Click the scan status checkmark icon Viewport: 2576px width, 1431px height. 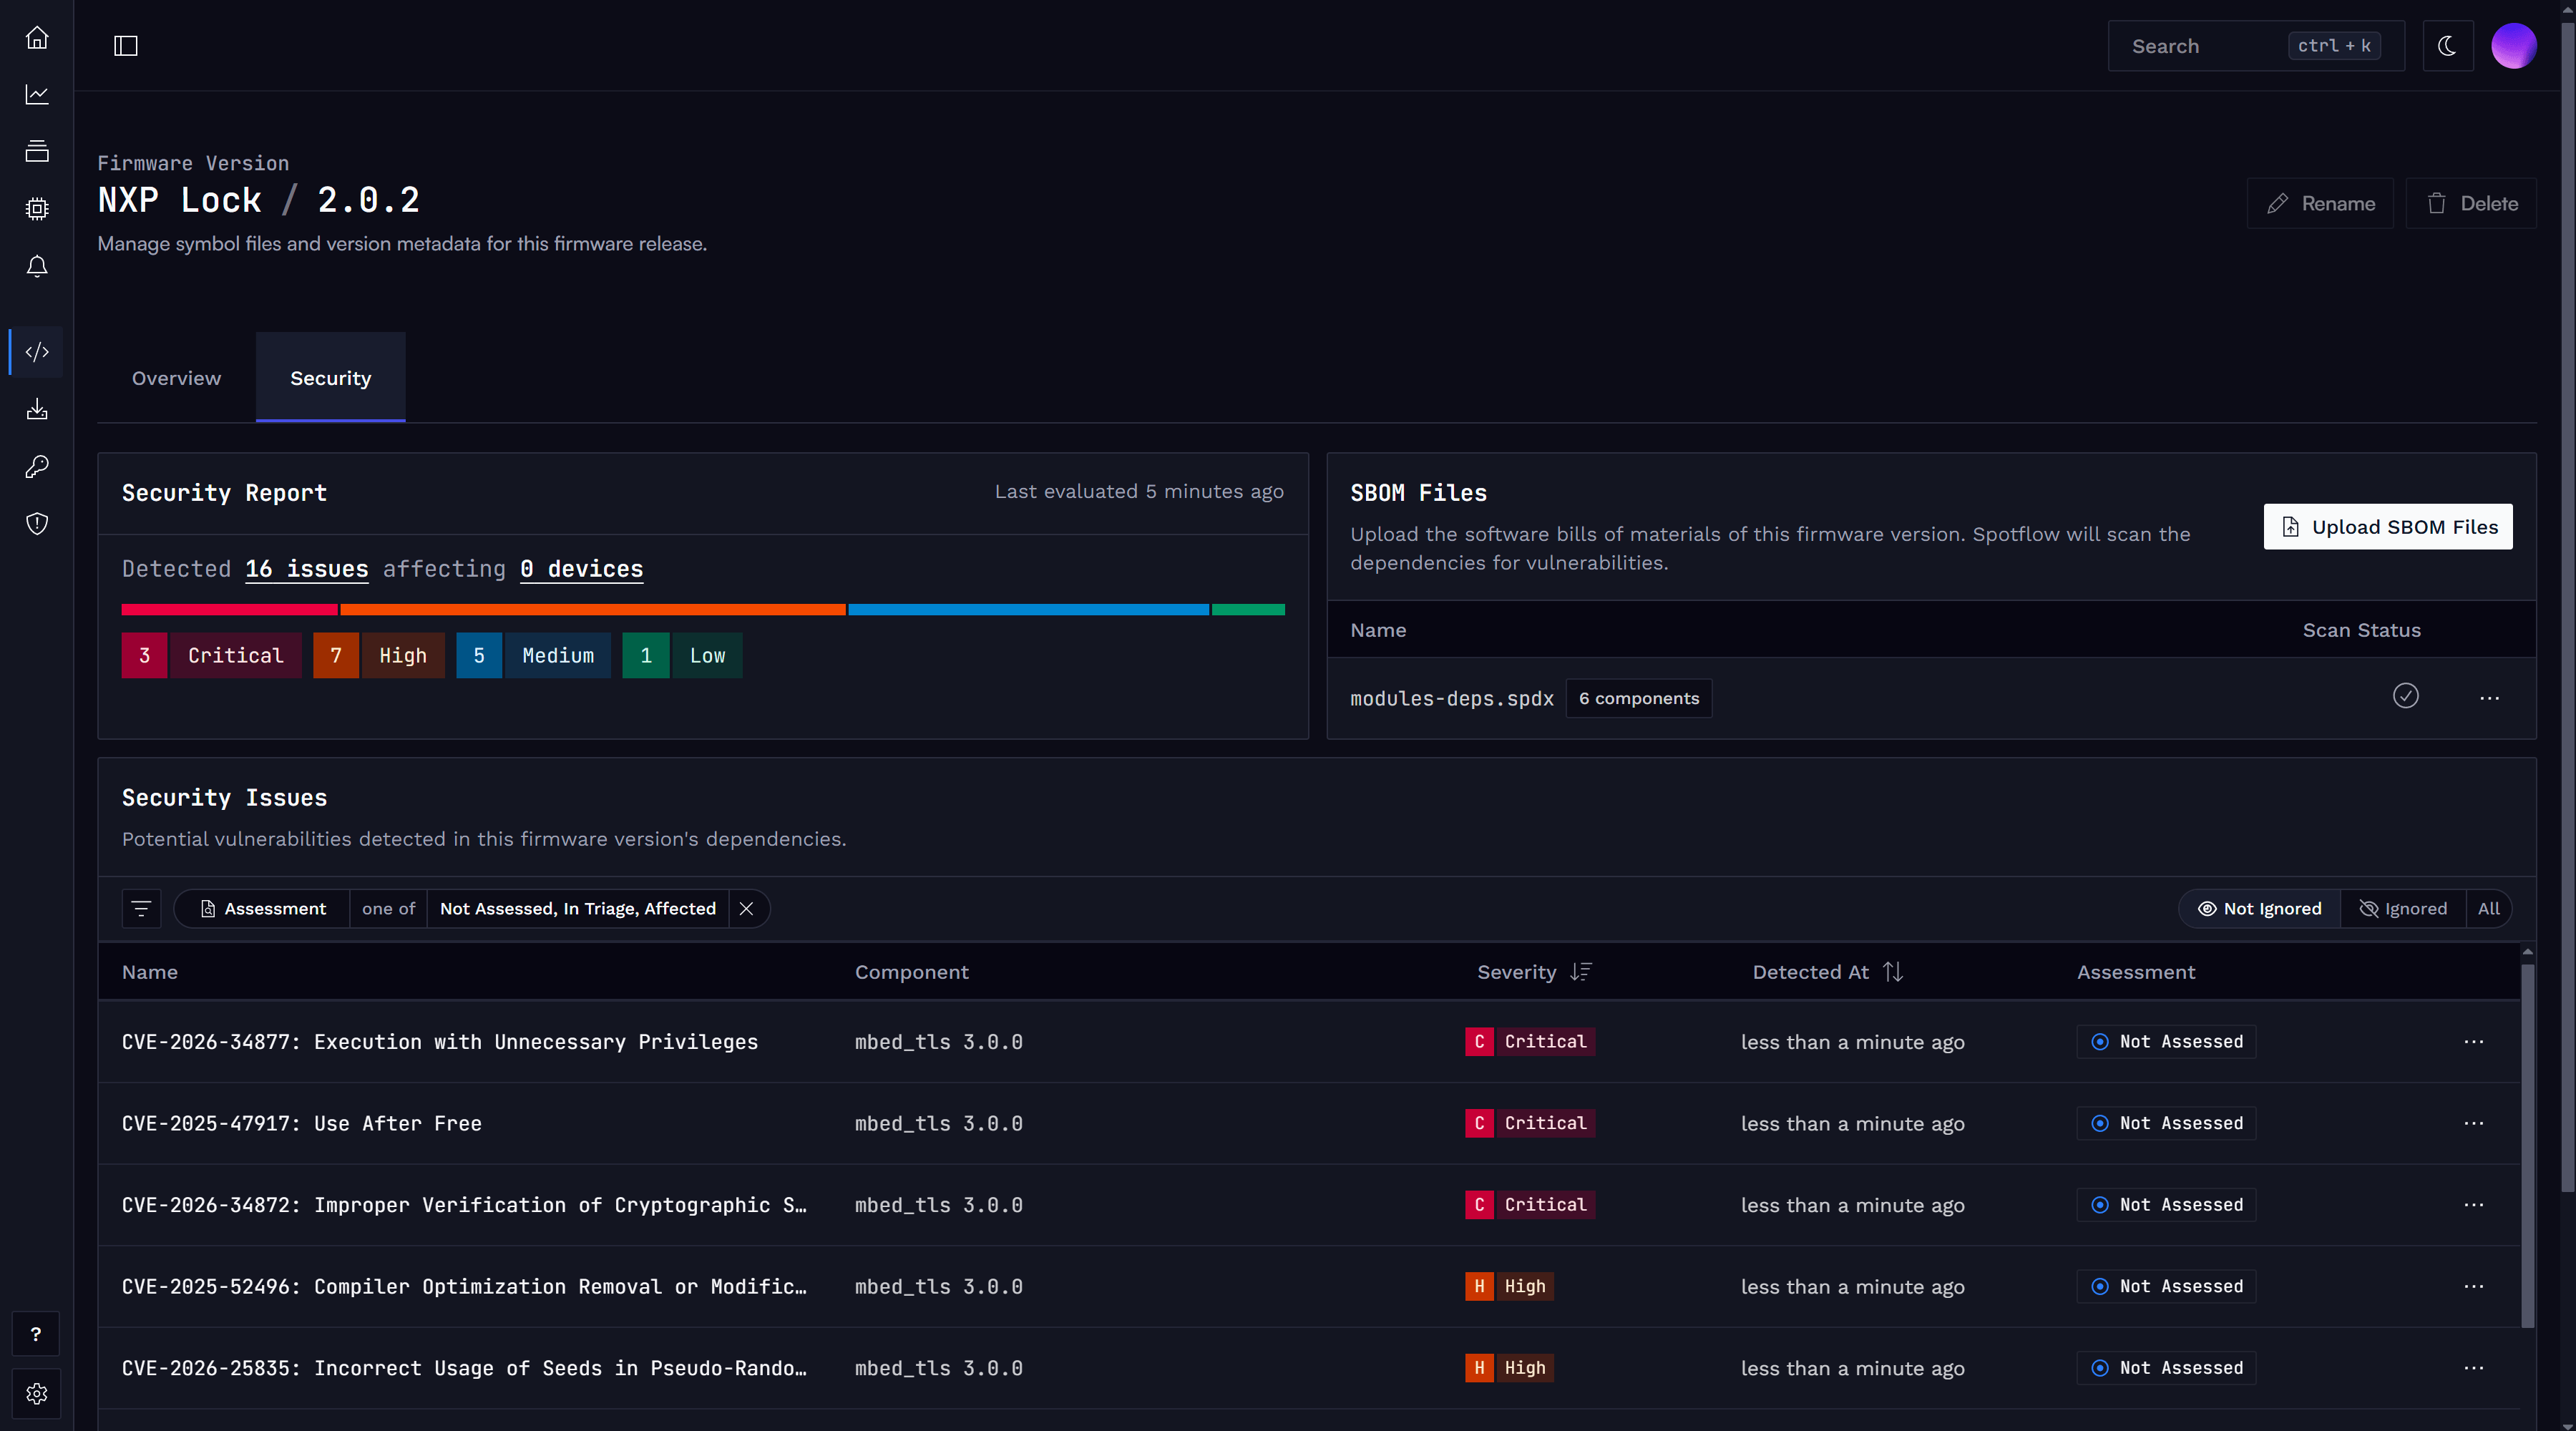click(2405, 695)
